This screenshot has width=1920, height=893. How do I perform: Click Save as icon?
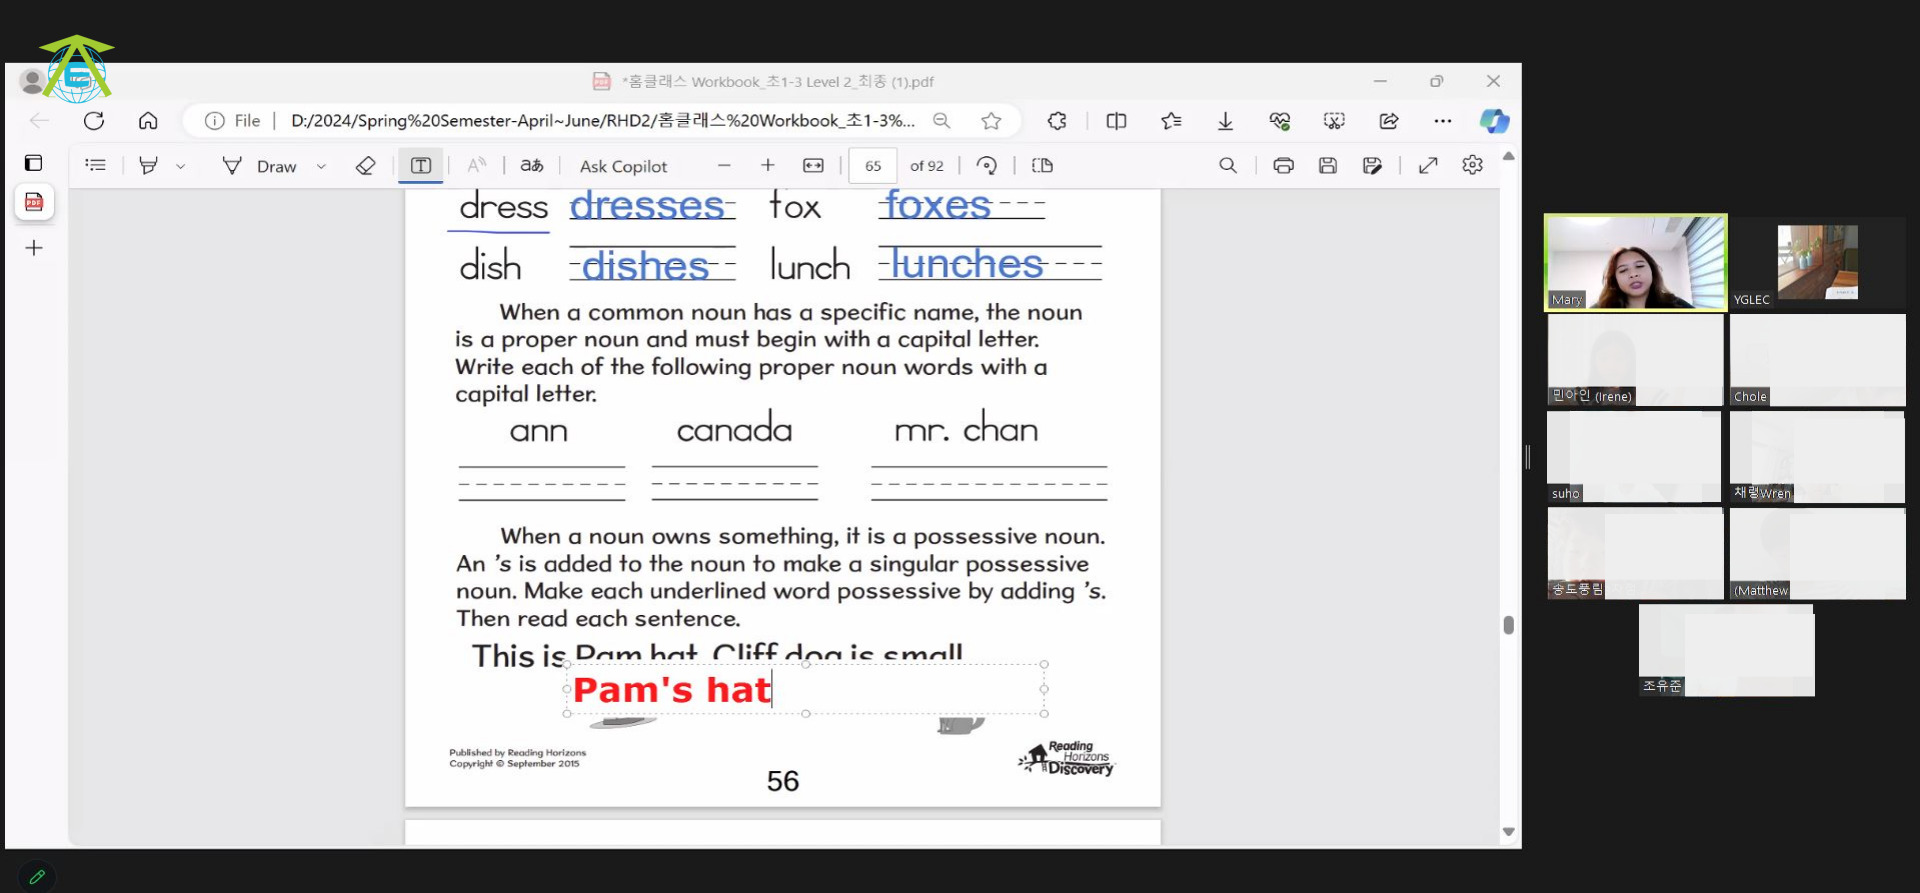(x=1372, y=165)
